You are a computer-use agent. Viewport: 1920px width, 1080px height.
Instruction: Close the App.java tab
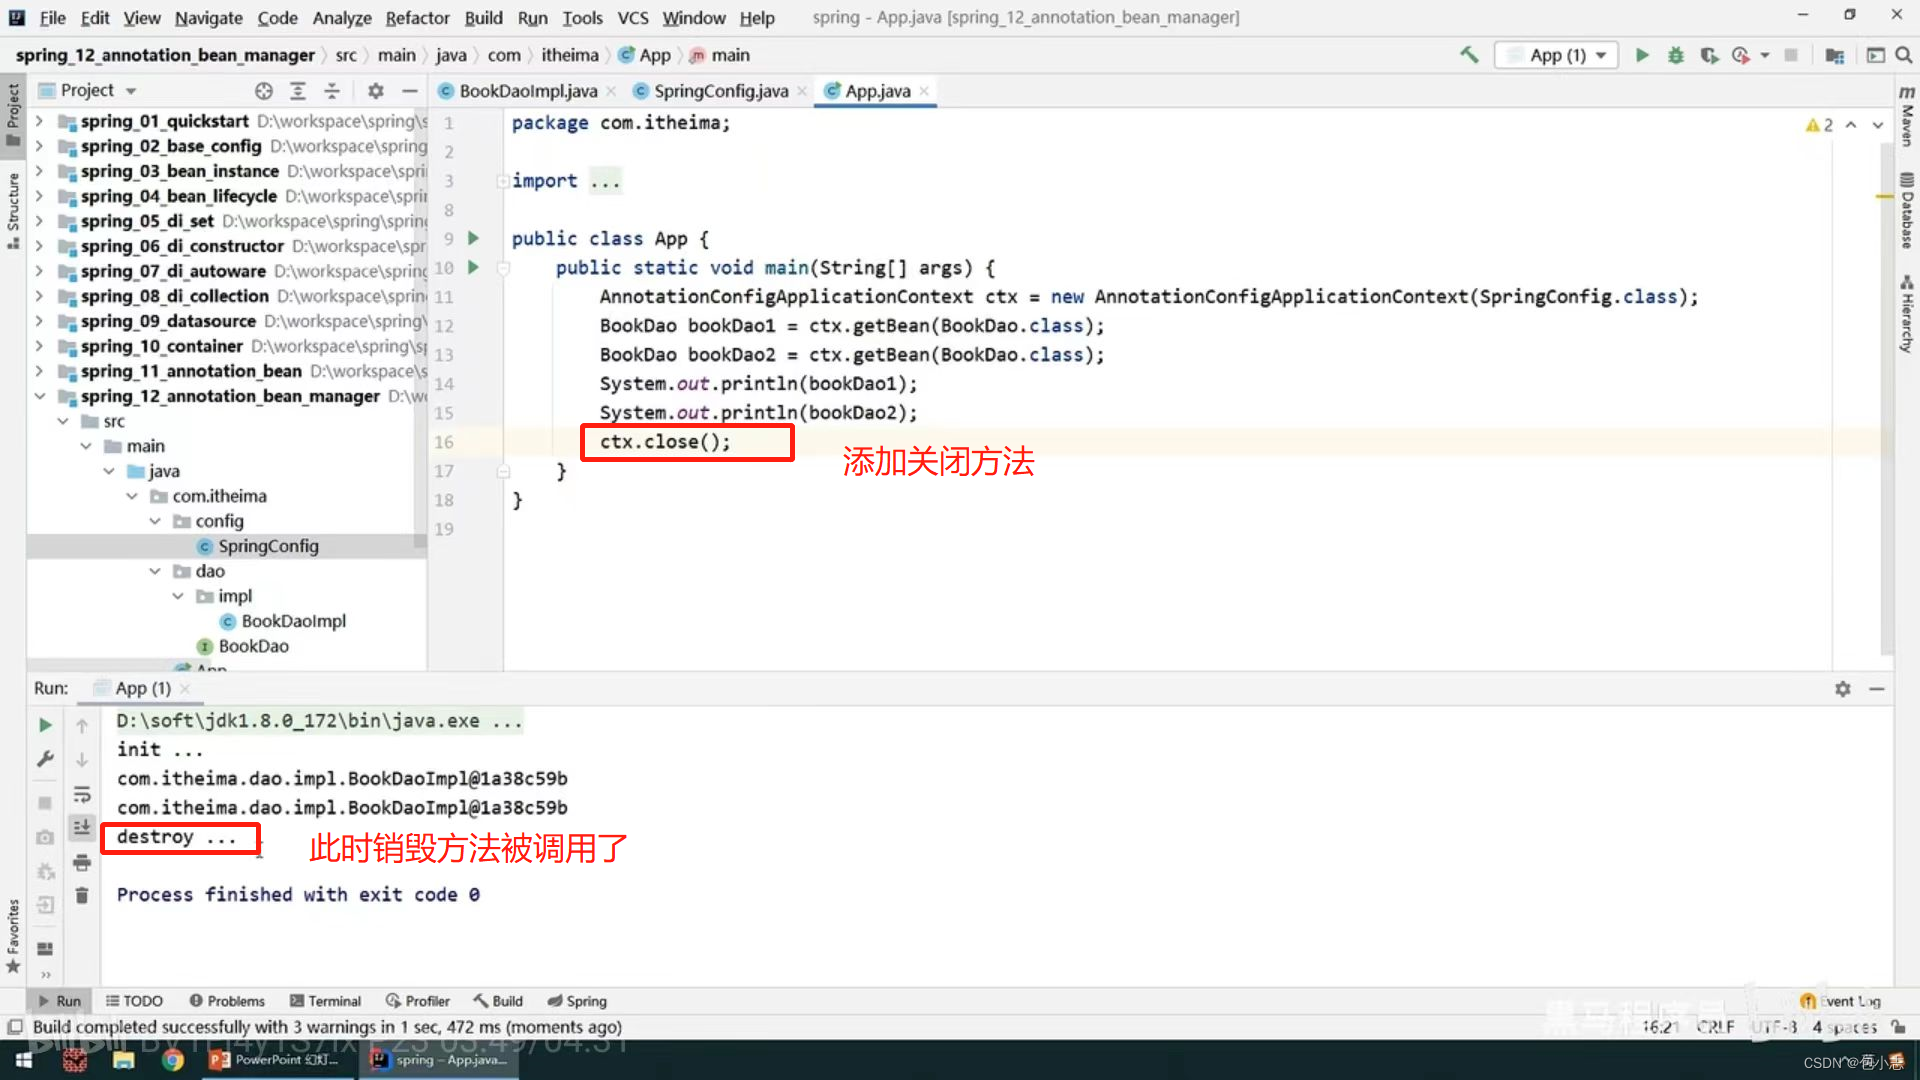pyautogui.click(x=924, y=91)
